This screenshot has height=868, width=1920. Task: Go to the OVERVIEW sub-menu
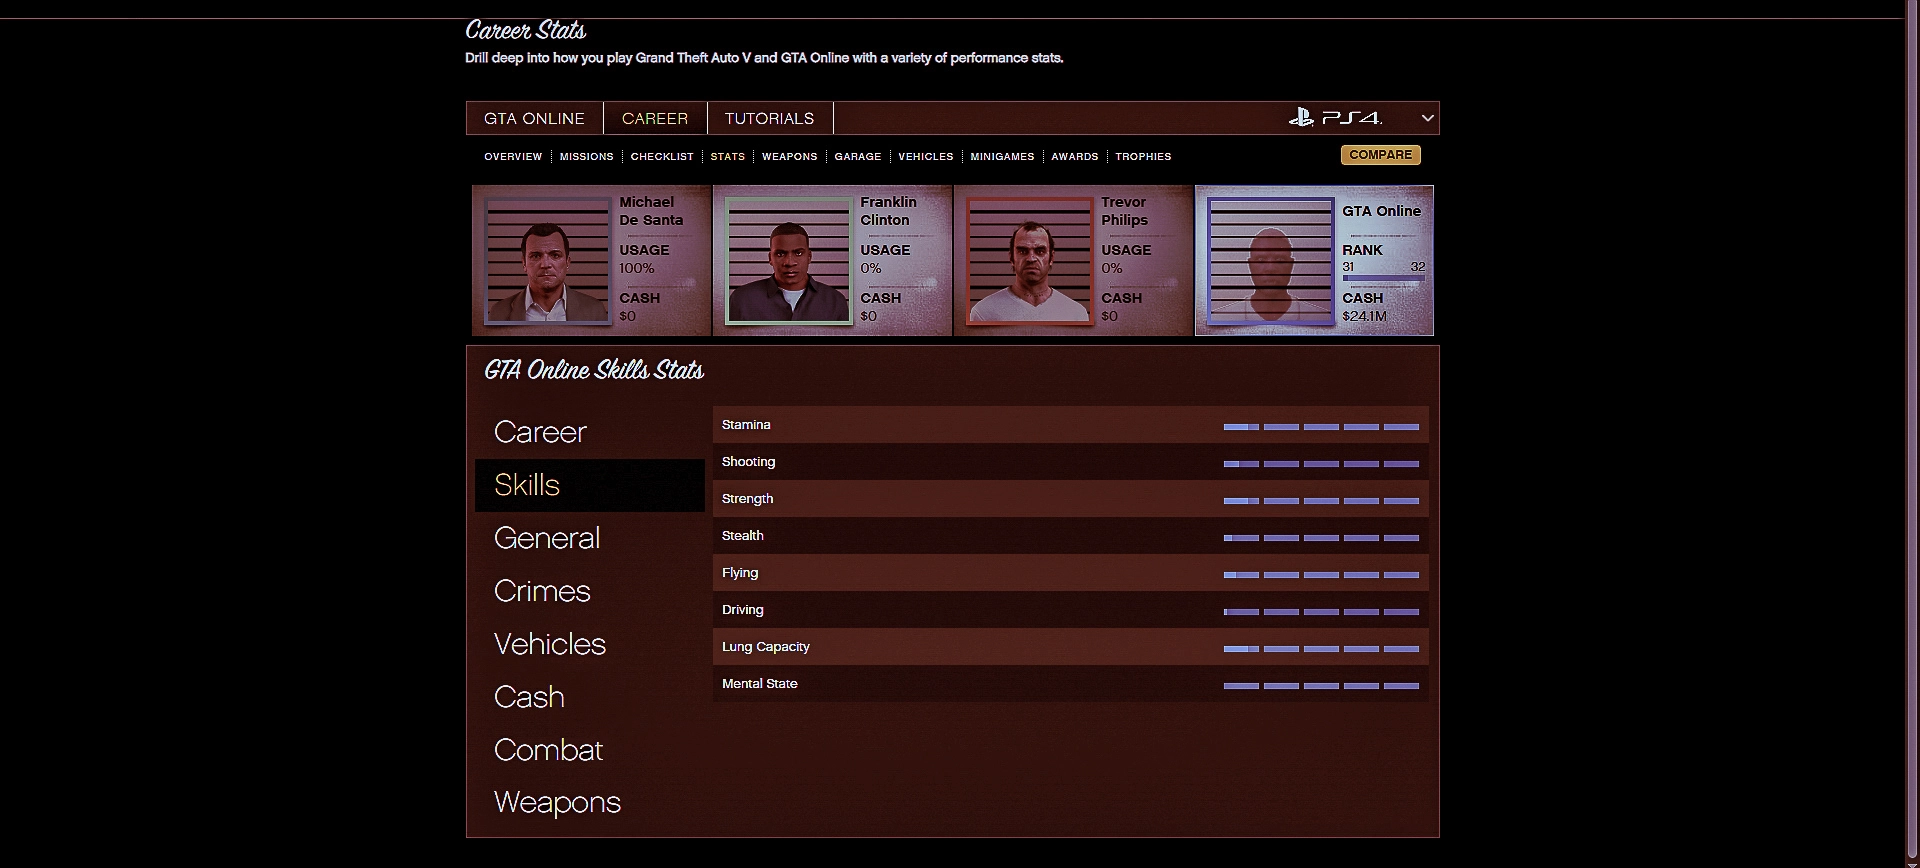pos(513,157)
